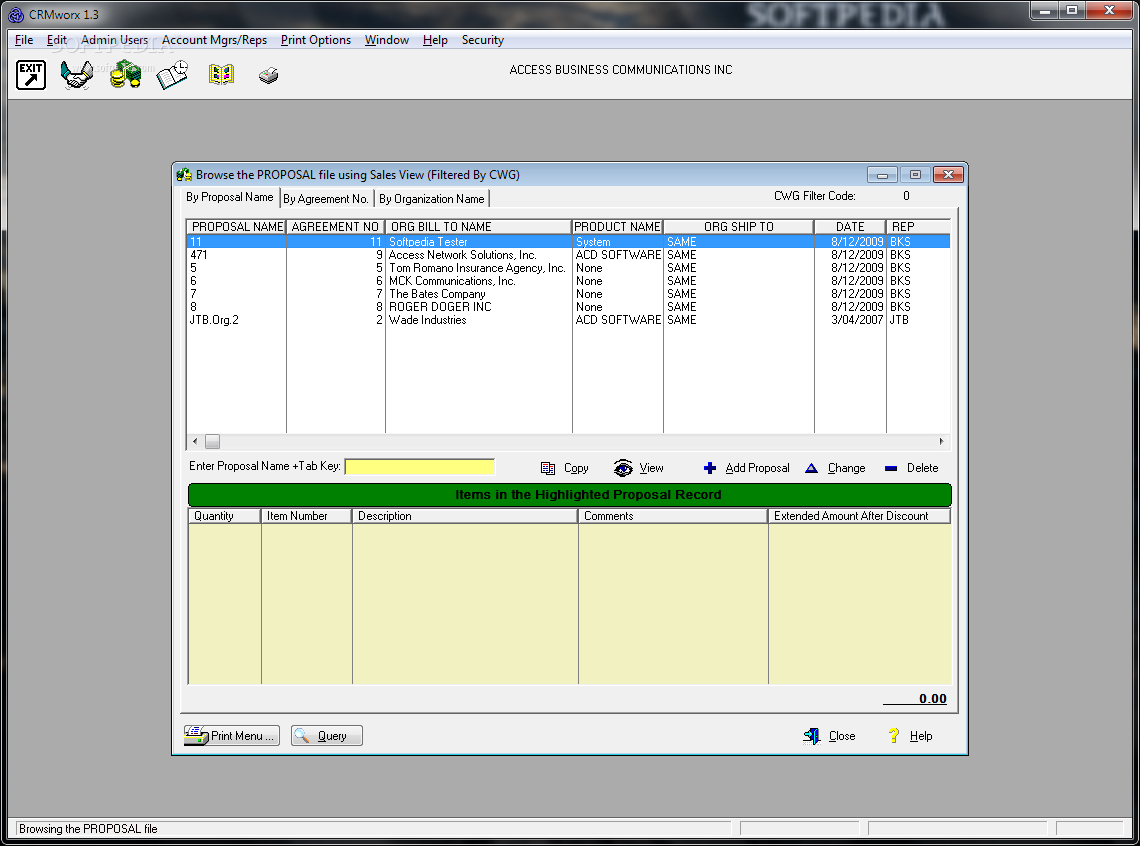Click the Print Menu button

click(231, 736)
